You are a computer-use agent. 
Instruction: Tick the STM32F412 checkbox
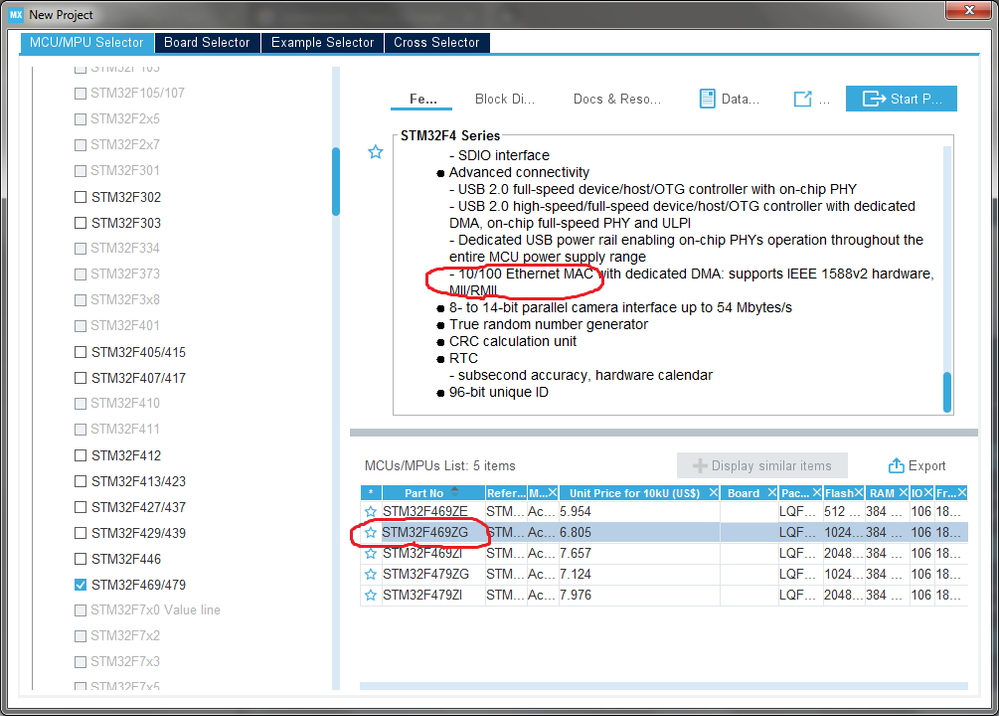[80, 455]
